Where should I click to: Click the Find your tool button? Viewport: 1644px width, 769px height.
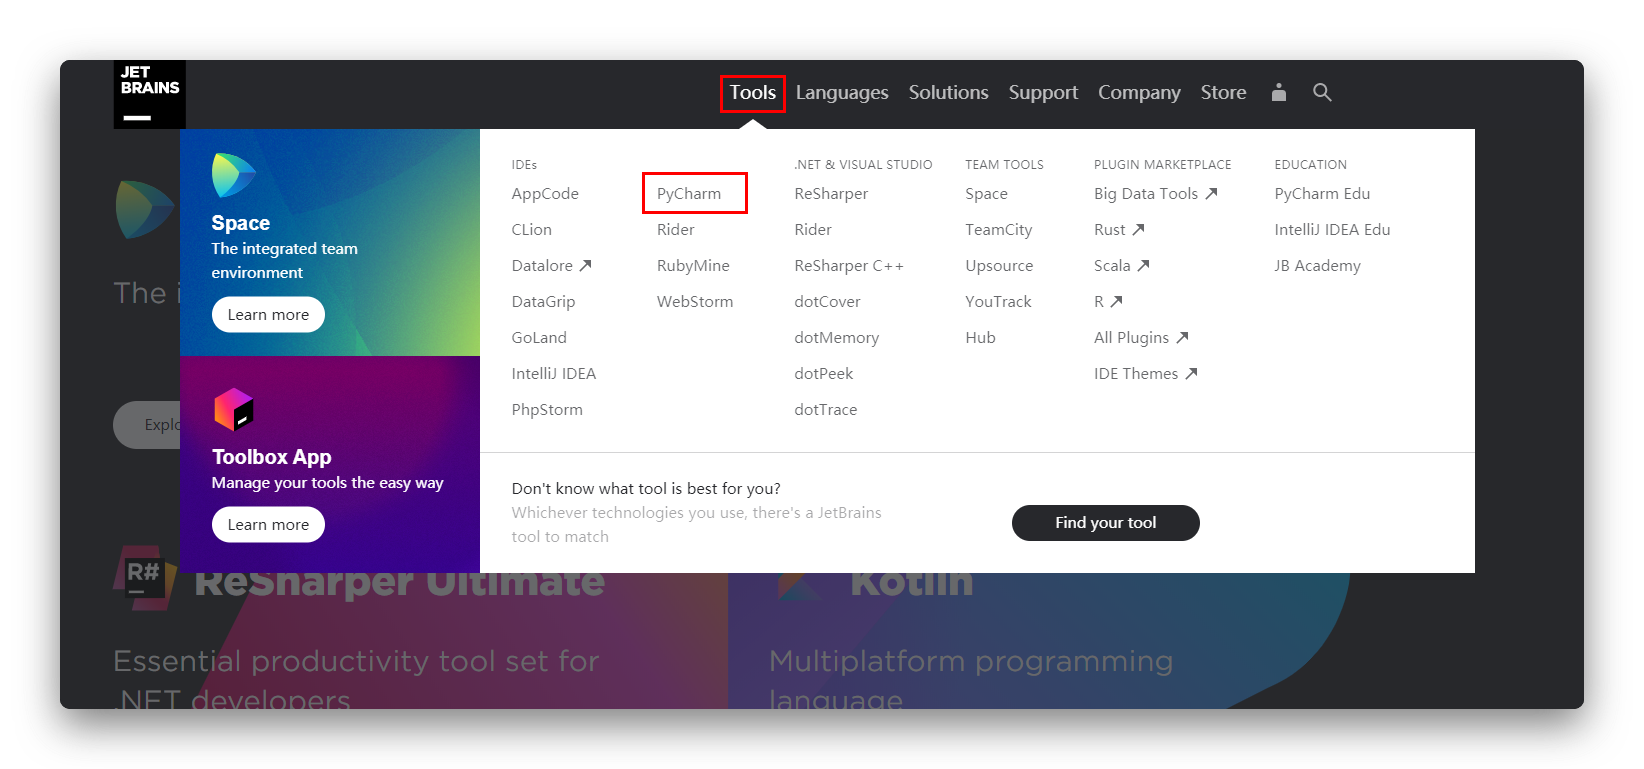(x=1105, y=522)
